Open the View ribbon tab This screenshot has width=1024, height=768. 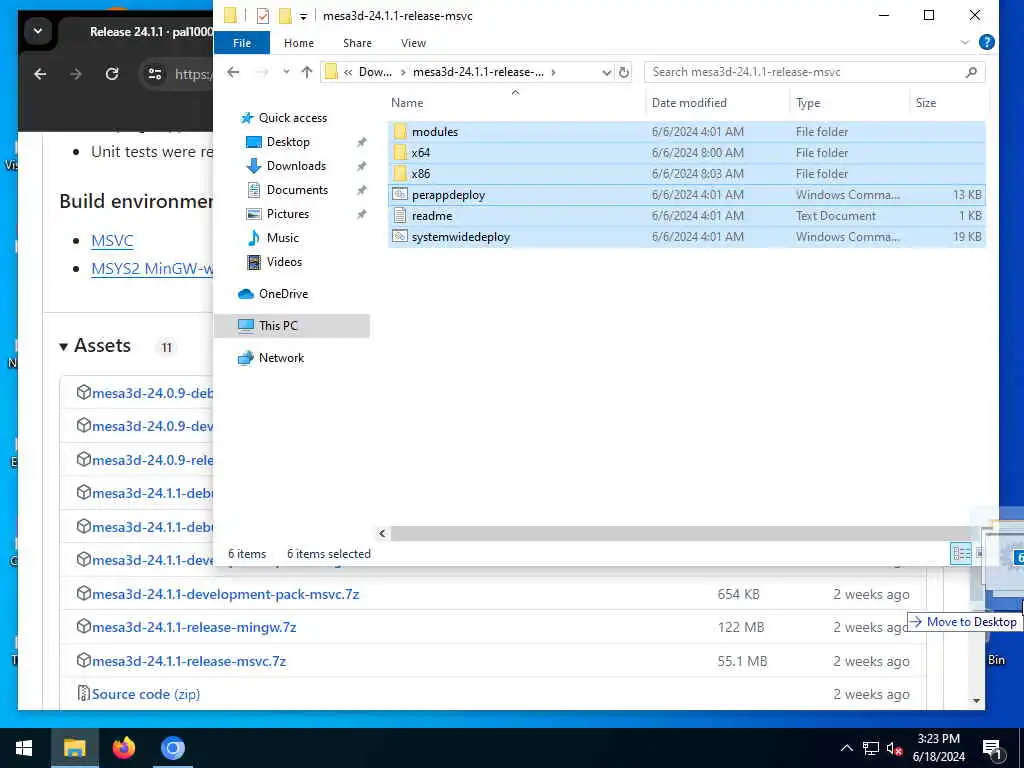point(413,42)
